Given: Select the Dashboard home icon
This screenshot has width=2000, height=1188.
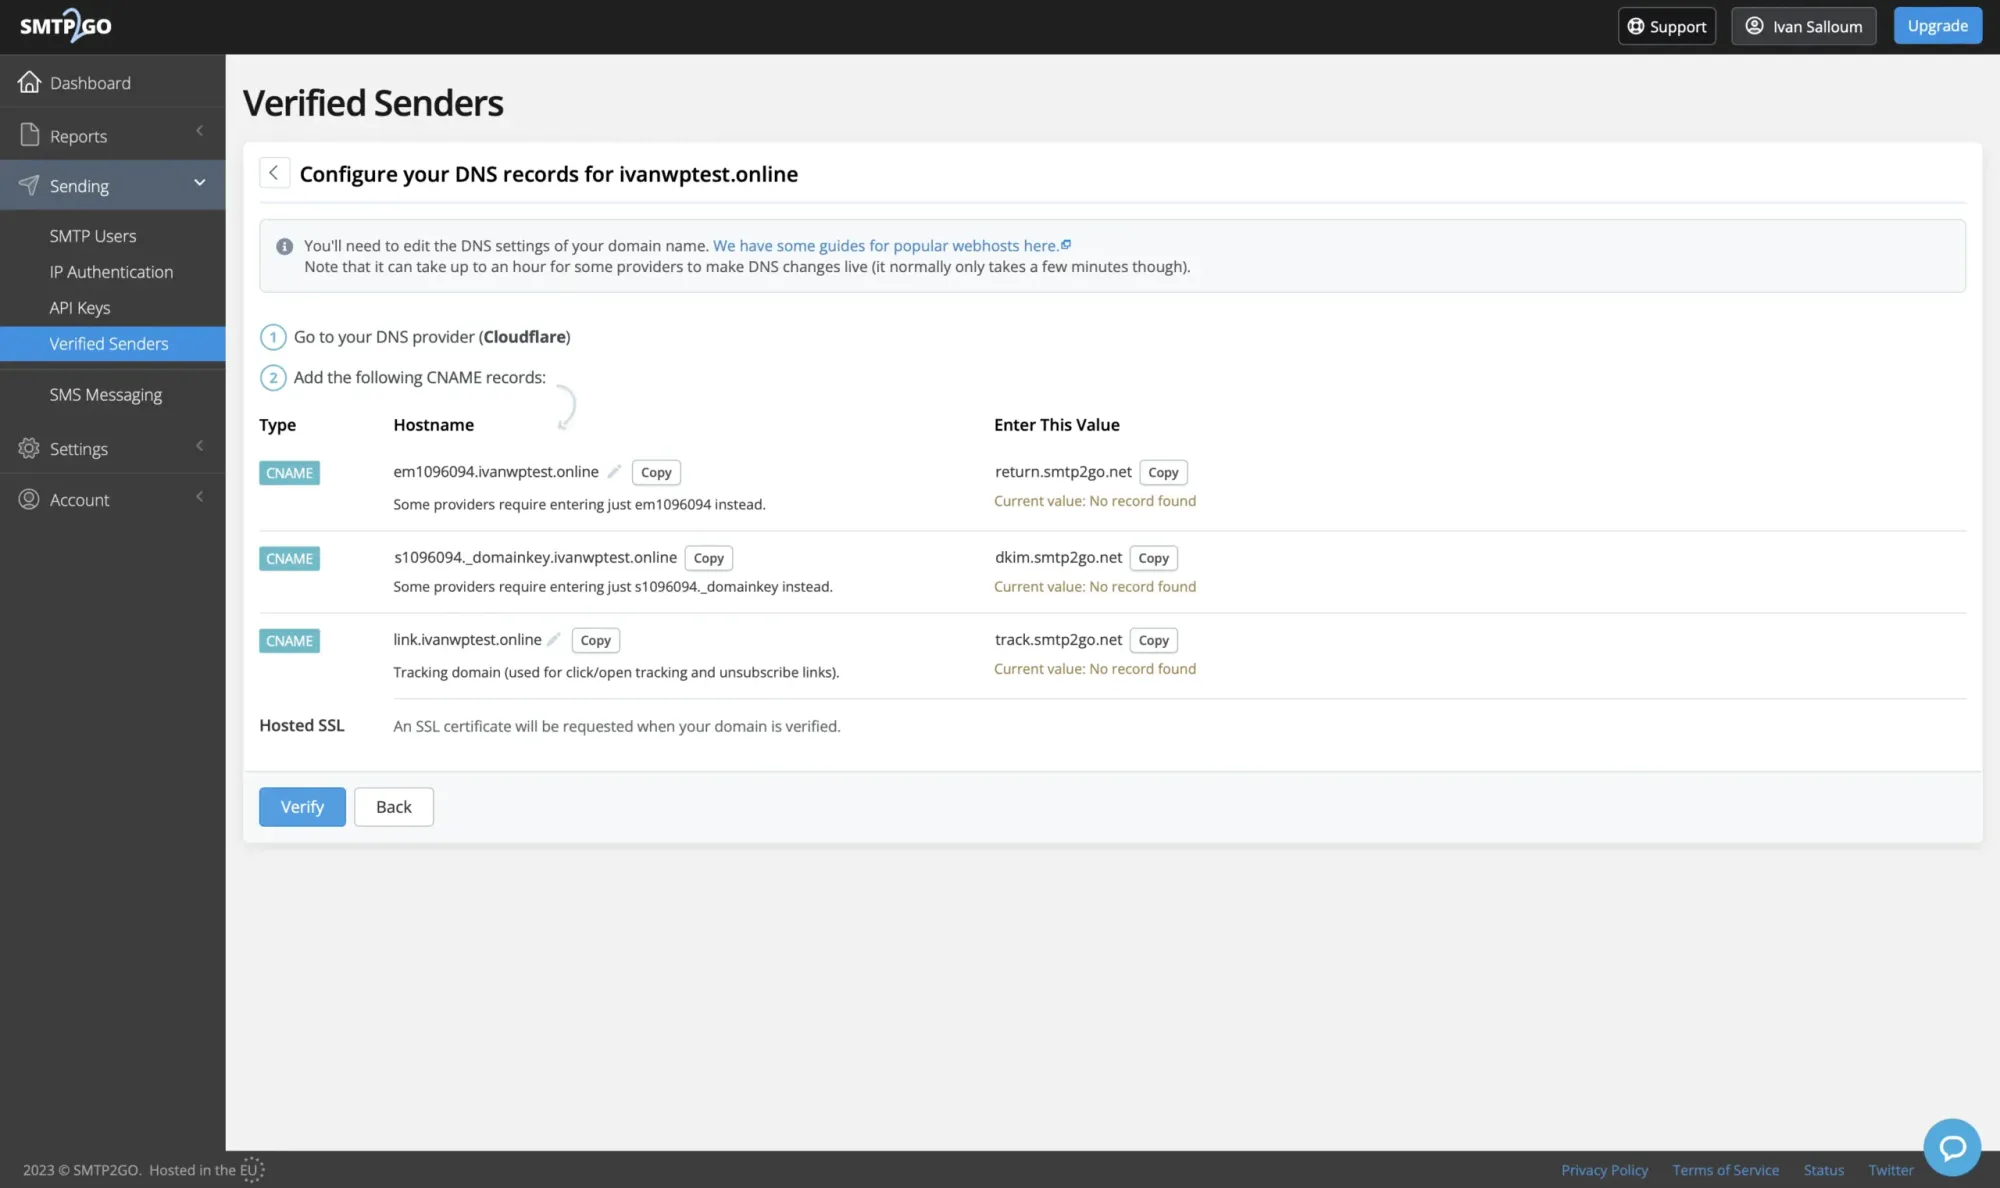Looking at the screenshot, I should tap(29, 81).
